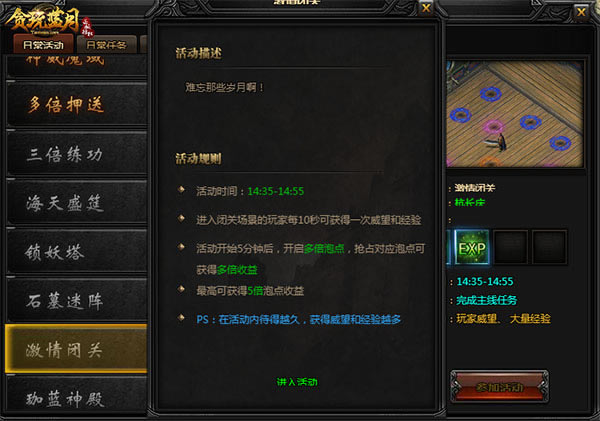The height and width of the screenshot is (421, 600).
Task: Click the green 进入活动 link
Action: (297, 382)
